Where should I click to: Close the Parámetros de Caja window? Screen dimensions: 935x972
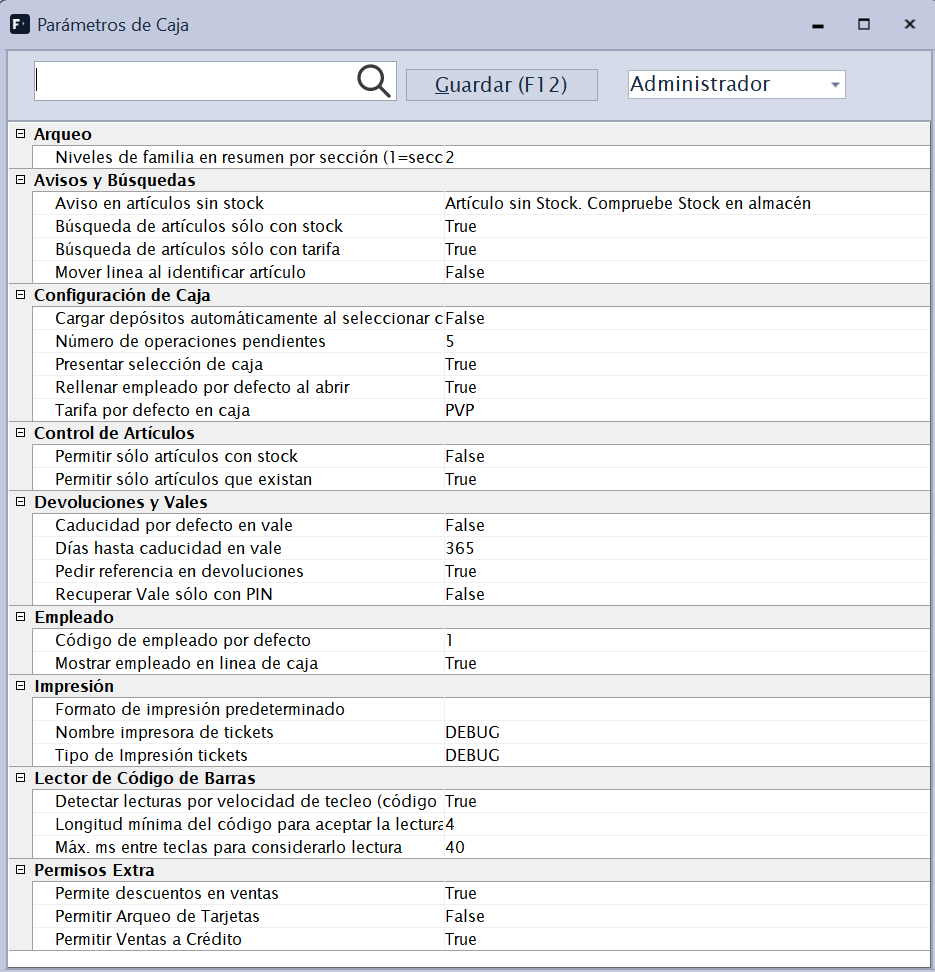tap(910, 25)
